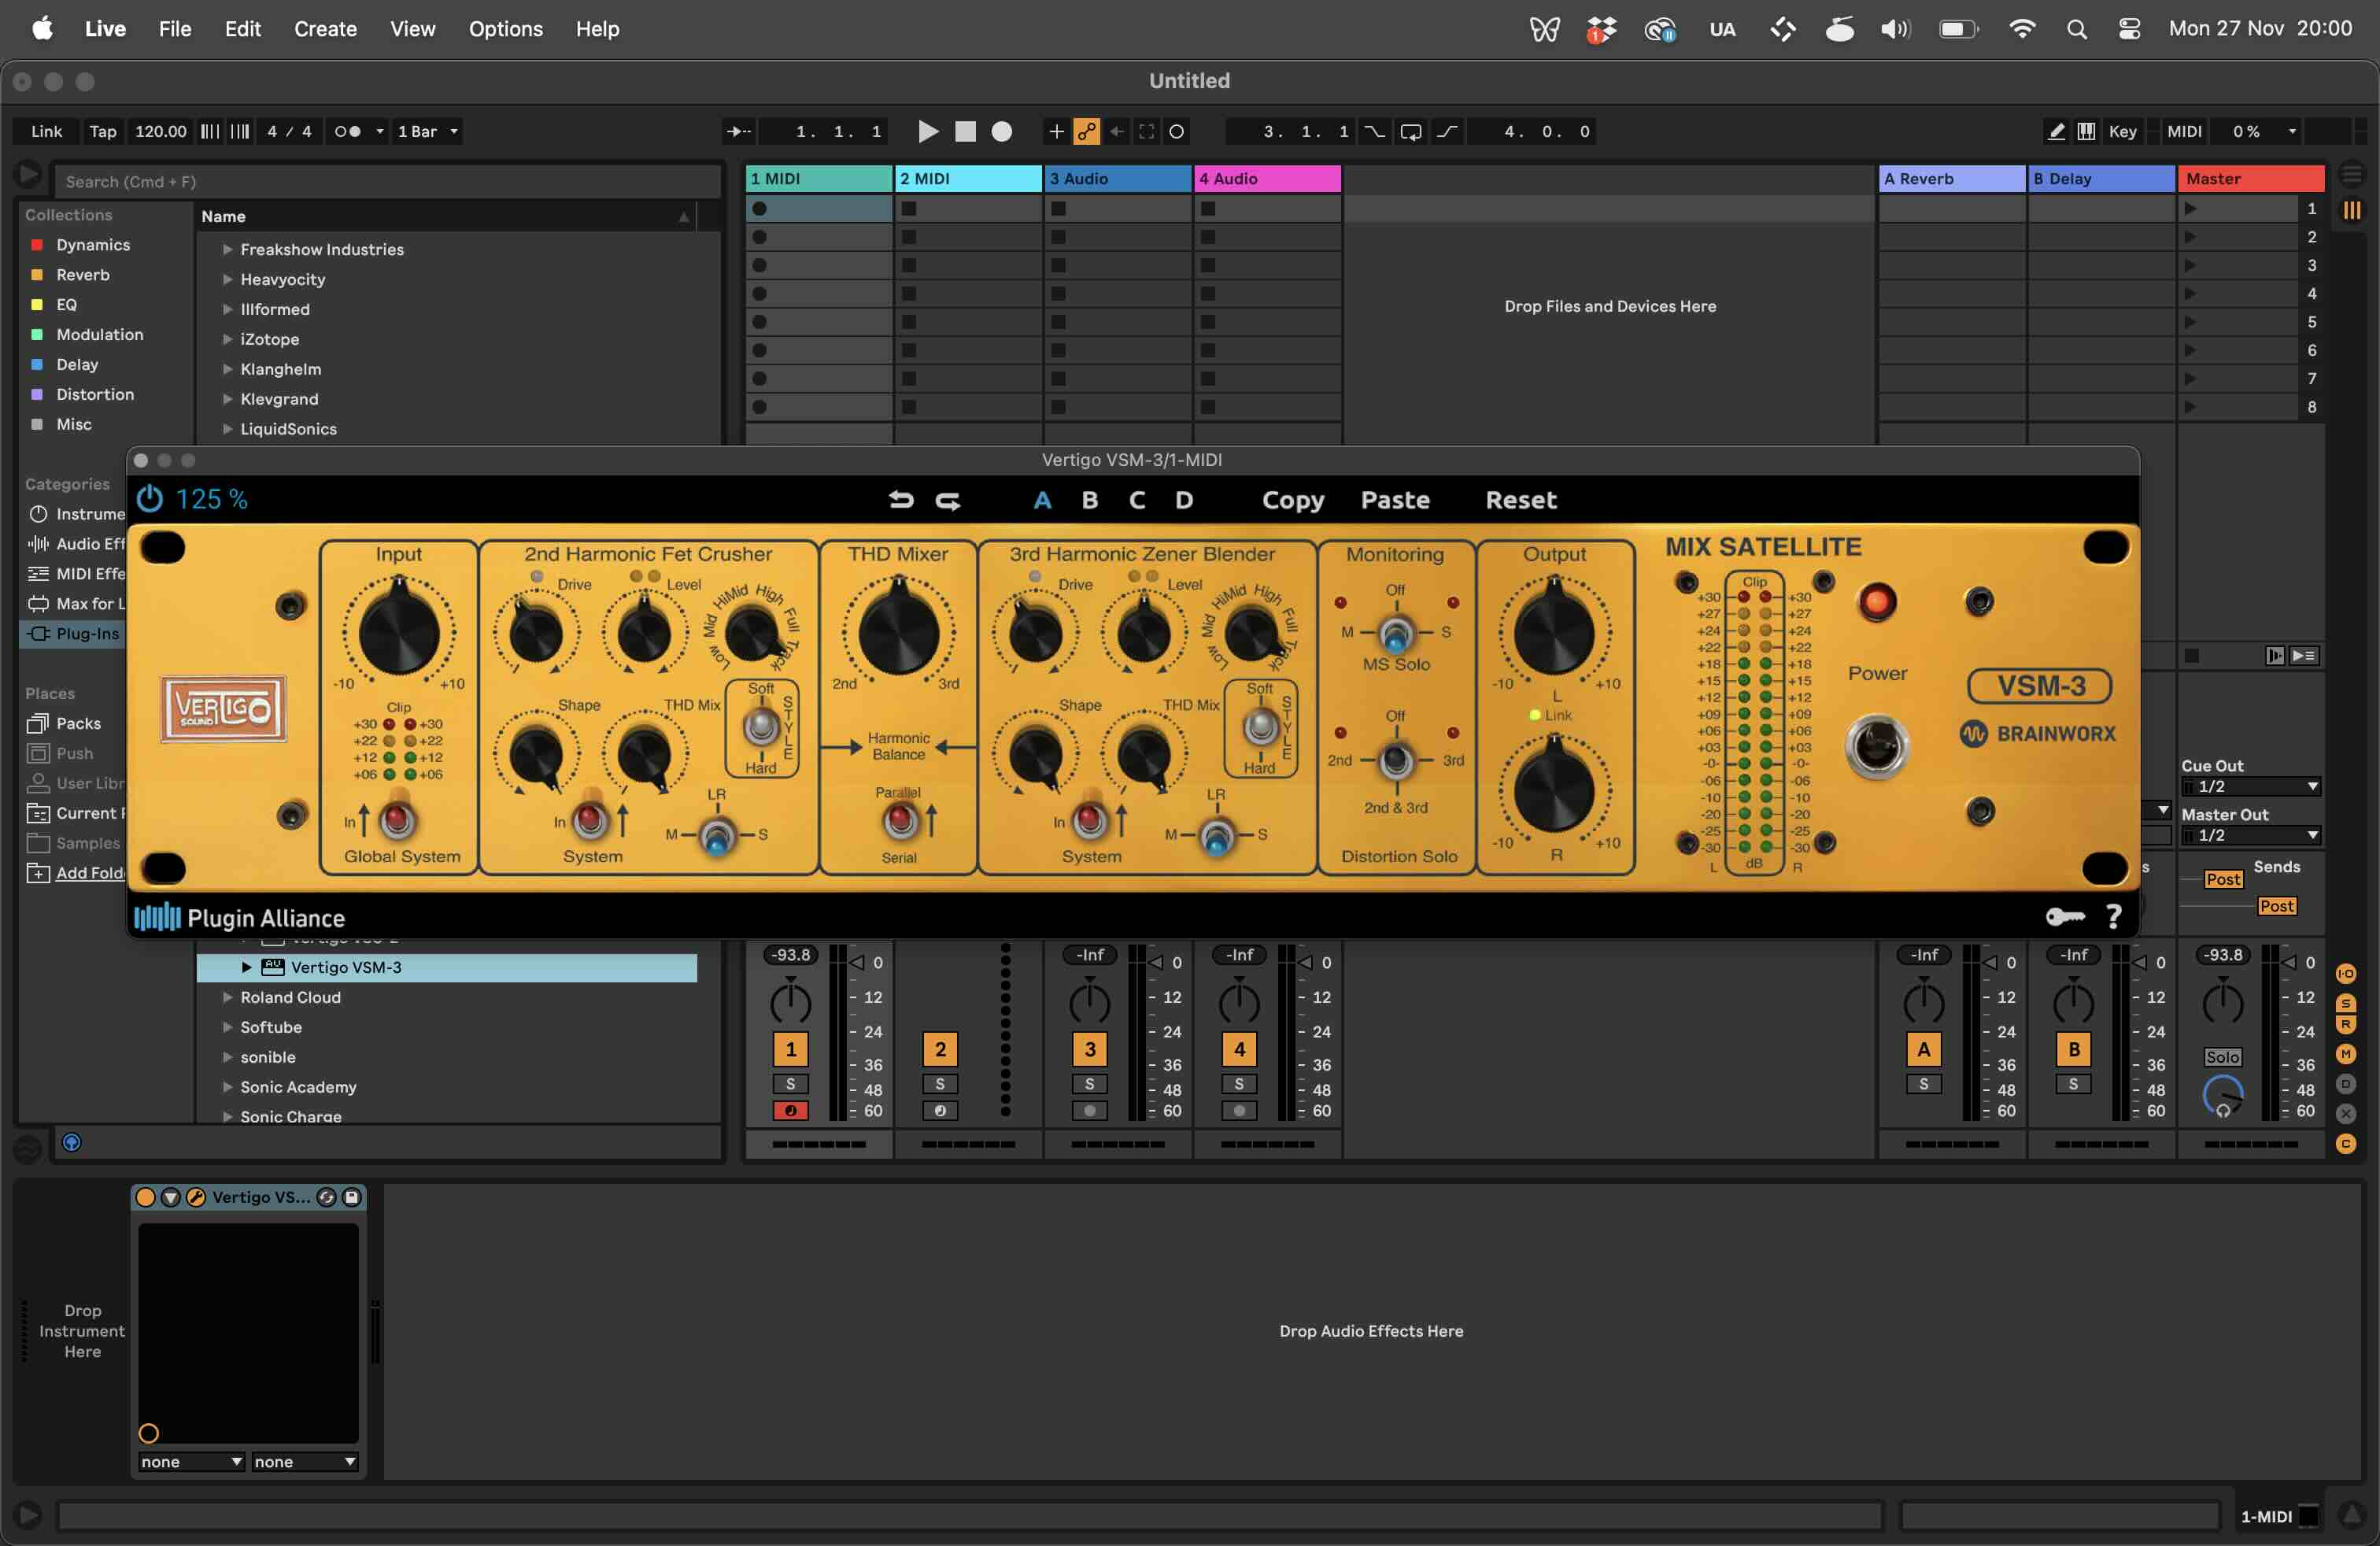Click the browser search field
Image resolution: width=2380 pixels, height=1546 pixels.
pos(387,181)
